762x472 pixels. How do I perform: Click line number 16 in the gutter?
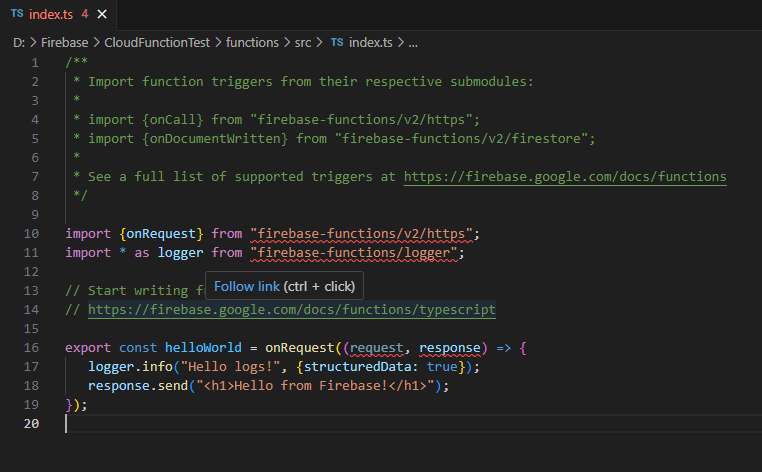click(31, 348)
